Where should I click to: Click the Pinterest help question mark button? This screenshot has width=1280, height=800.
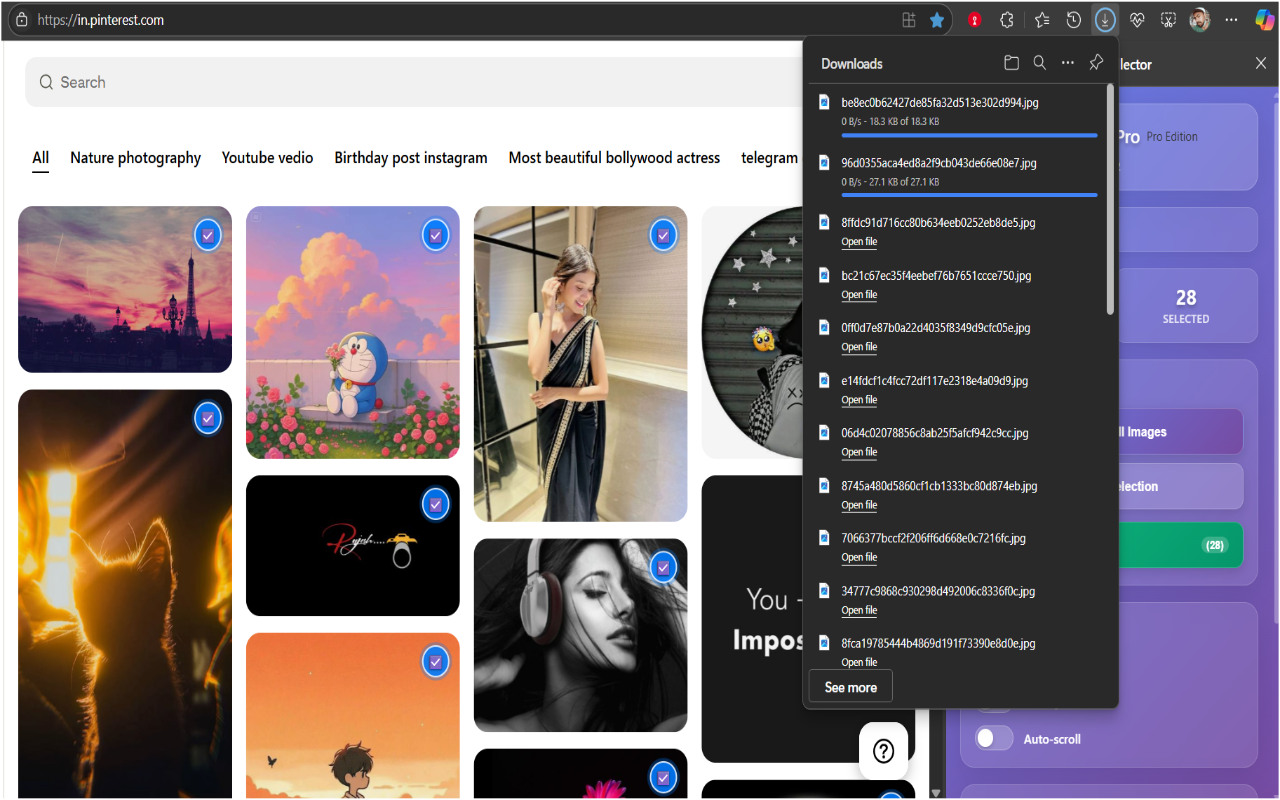pos(884,751)
